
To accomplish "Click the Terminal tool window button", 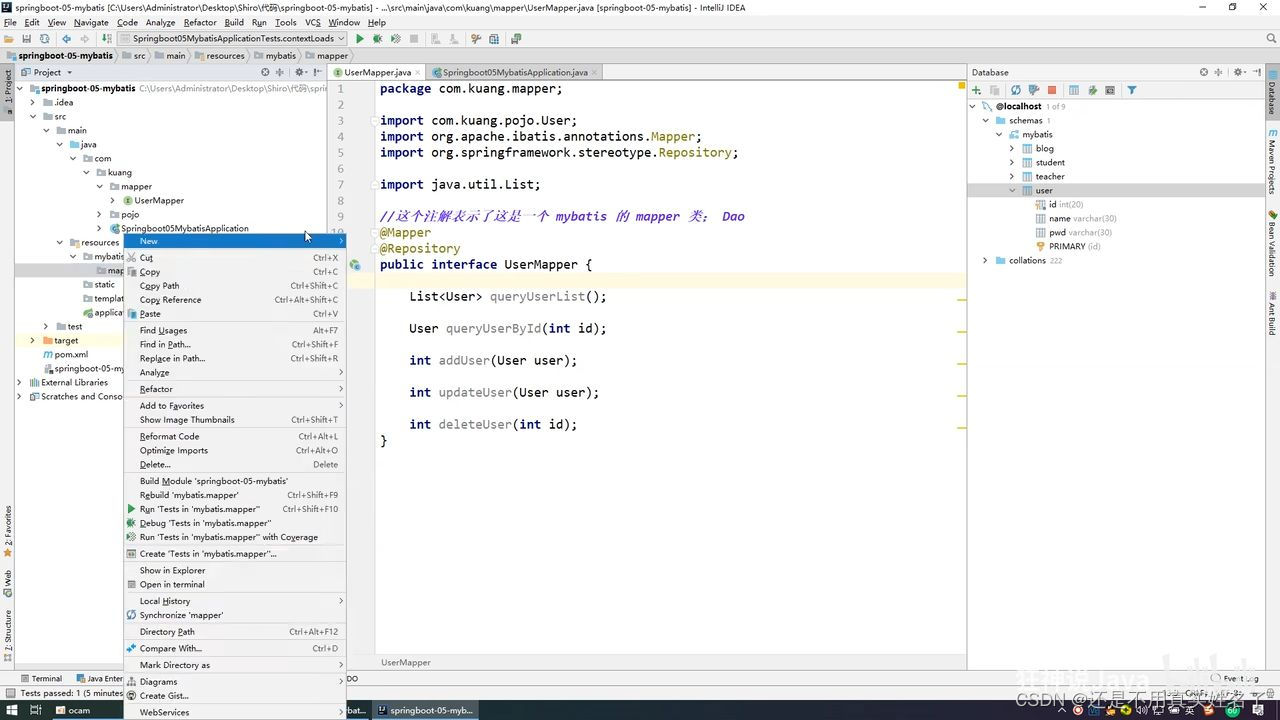I will click(x=40, y=678).
